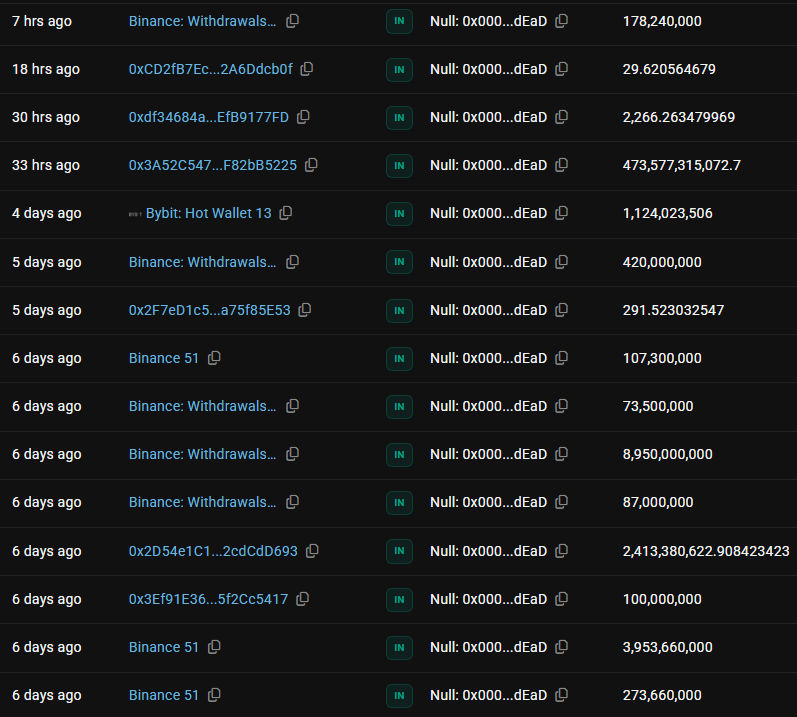The width and height of the screenshot is (797, 717).
Task: Open address 0x3Ef91E36...5f2Cc5417
Action: (208, 599)
